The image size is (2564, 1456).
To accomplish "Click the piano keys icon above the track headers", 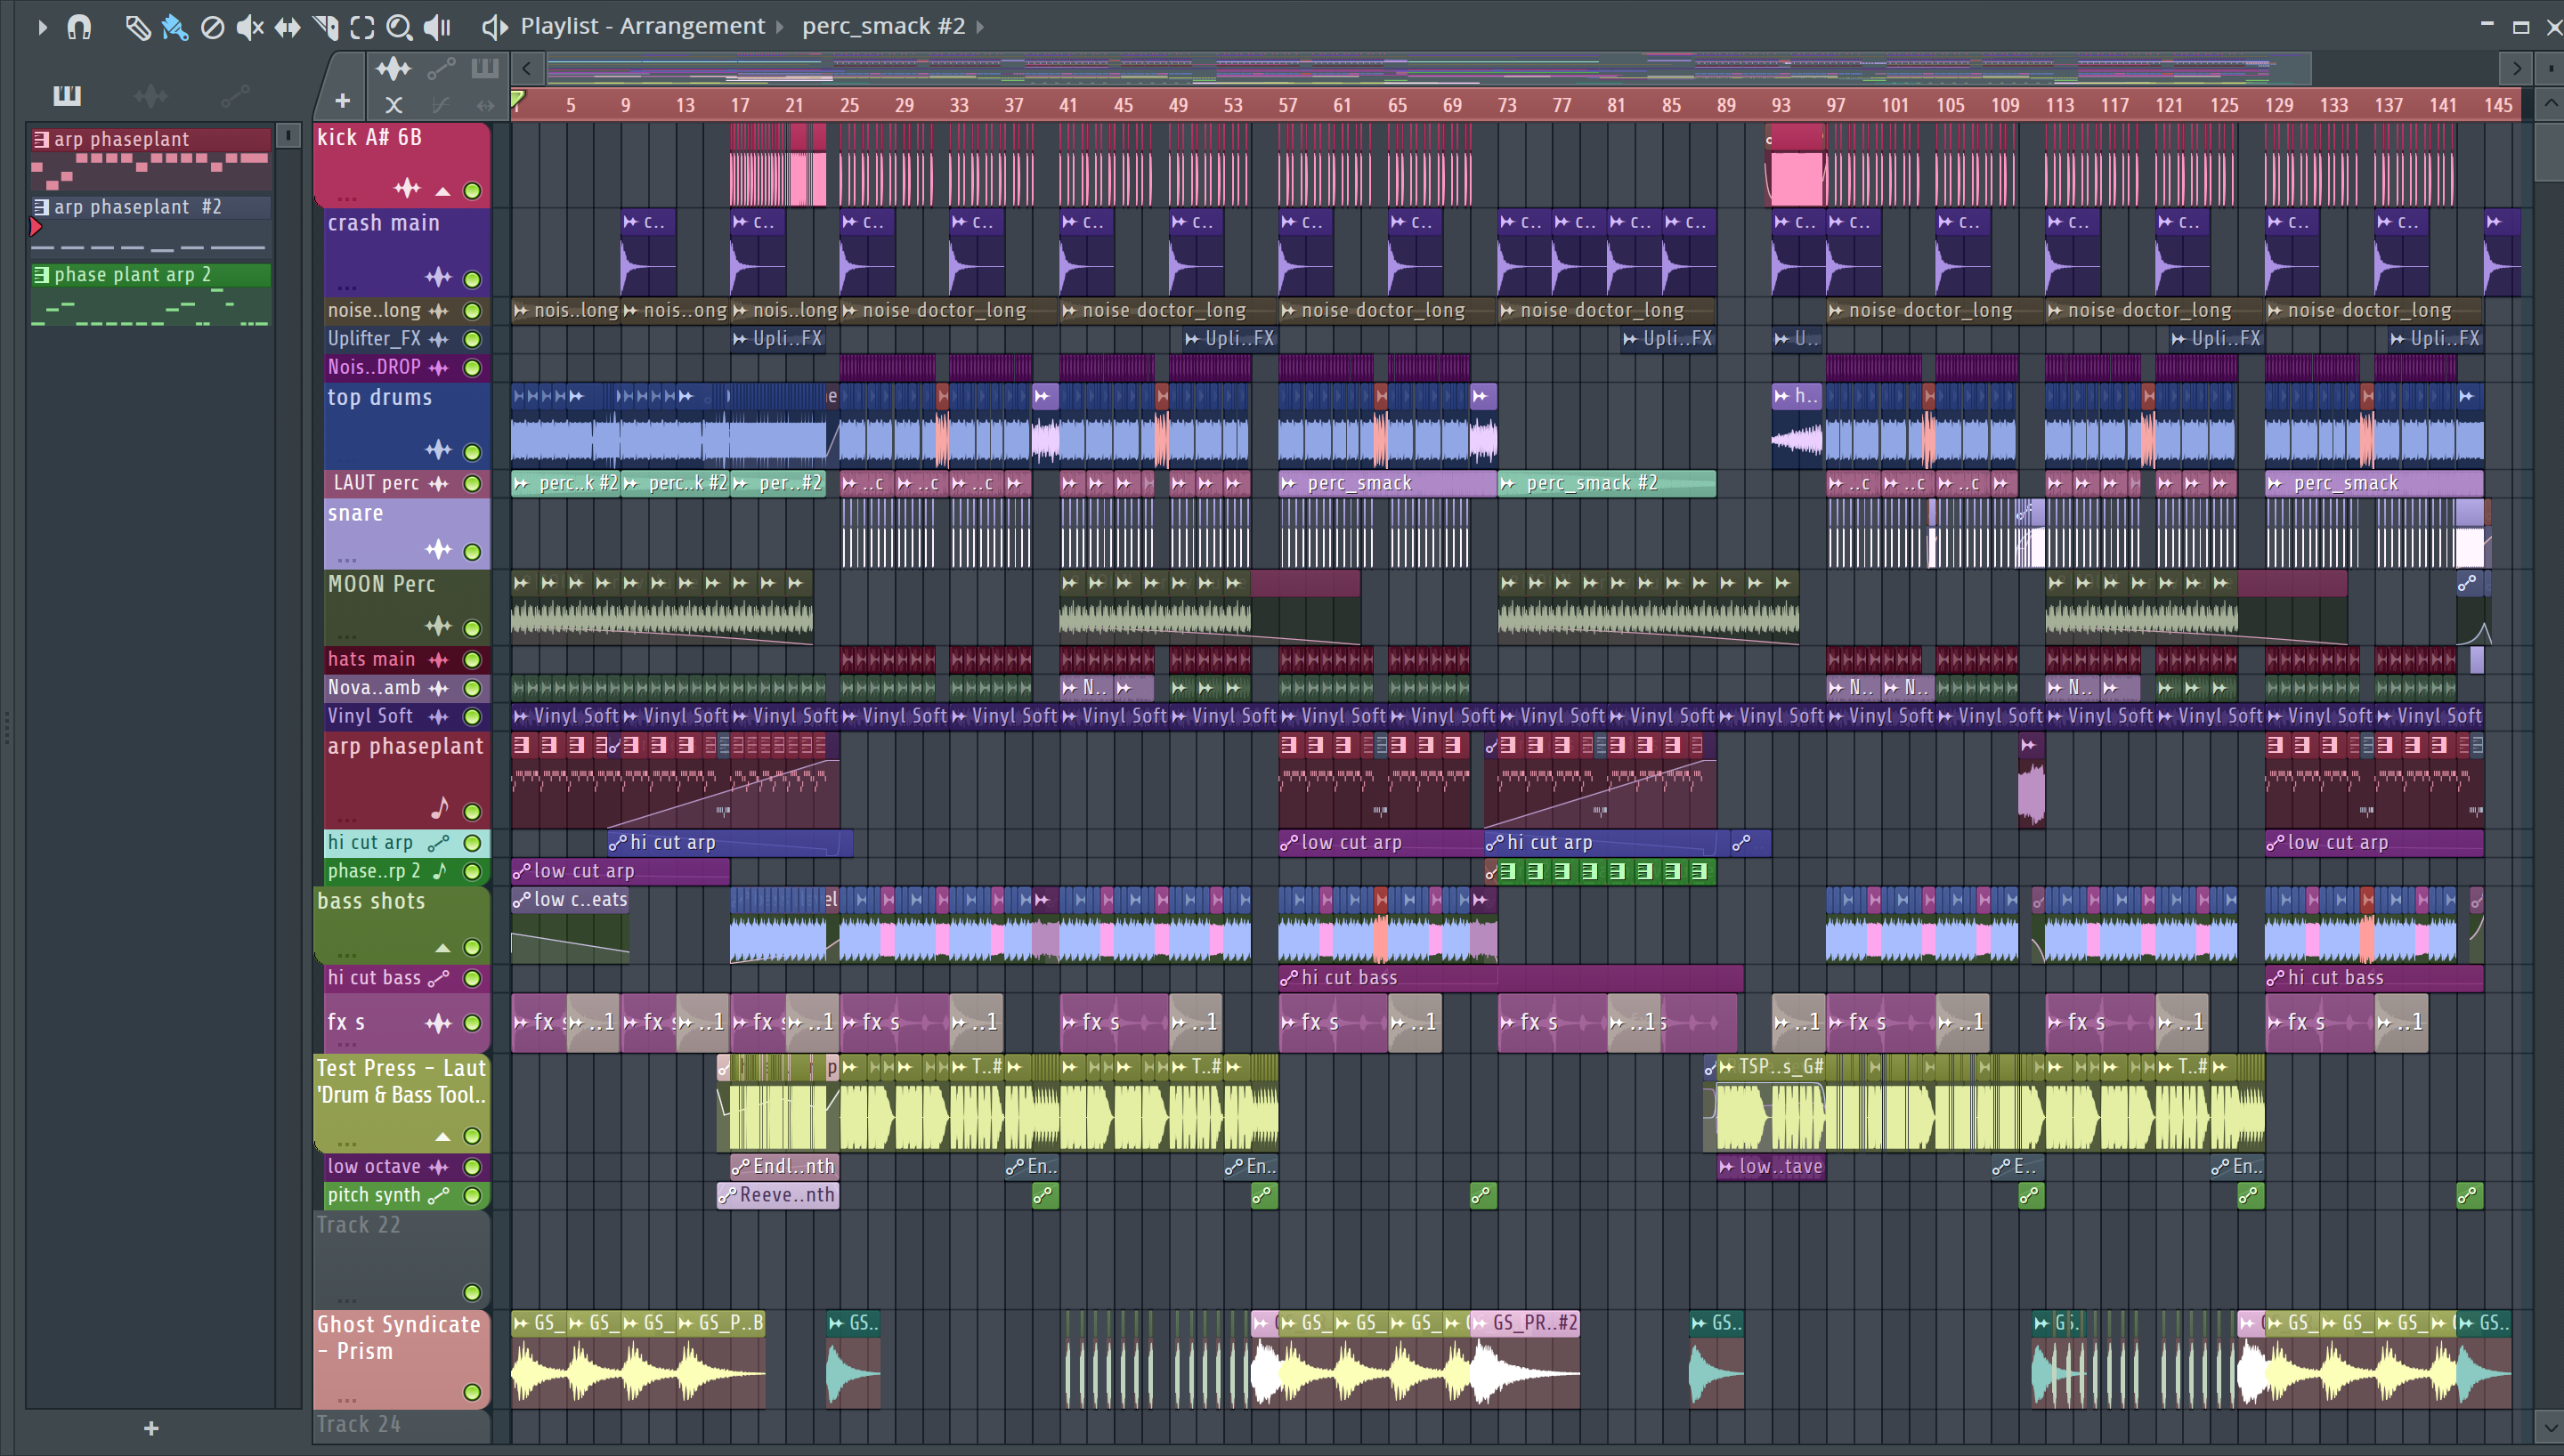I will (x=485, y=68).
